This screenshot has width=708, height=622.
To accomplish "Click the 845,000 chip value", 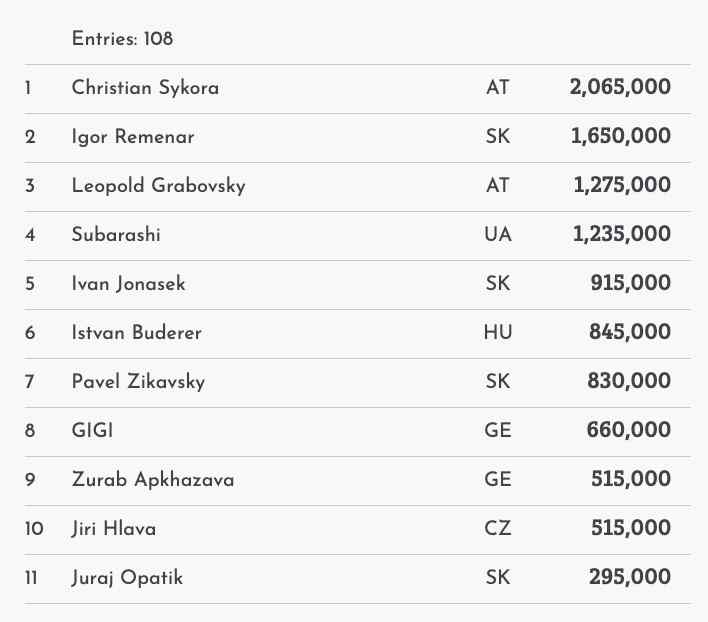I will [x=629, y=333].
